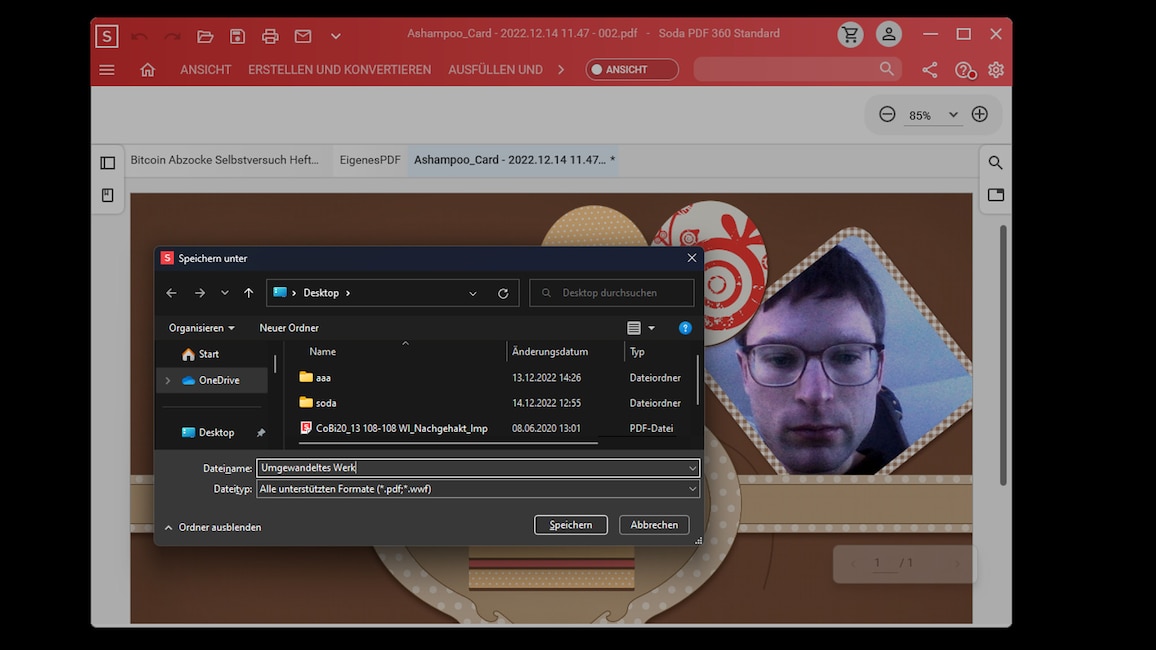1156x650 pixels.
Task: Save document using the floppy disk icon
Action: click(237, 36)
